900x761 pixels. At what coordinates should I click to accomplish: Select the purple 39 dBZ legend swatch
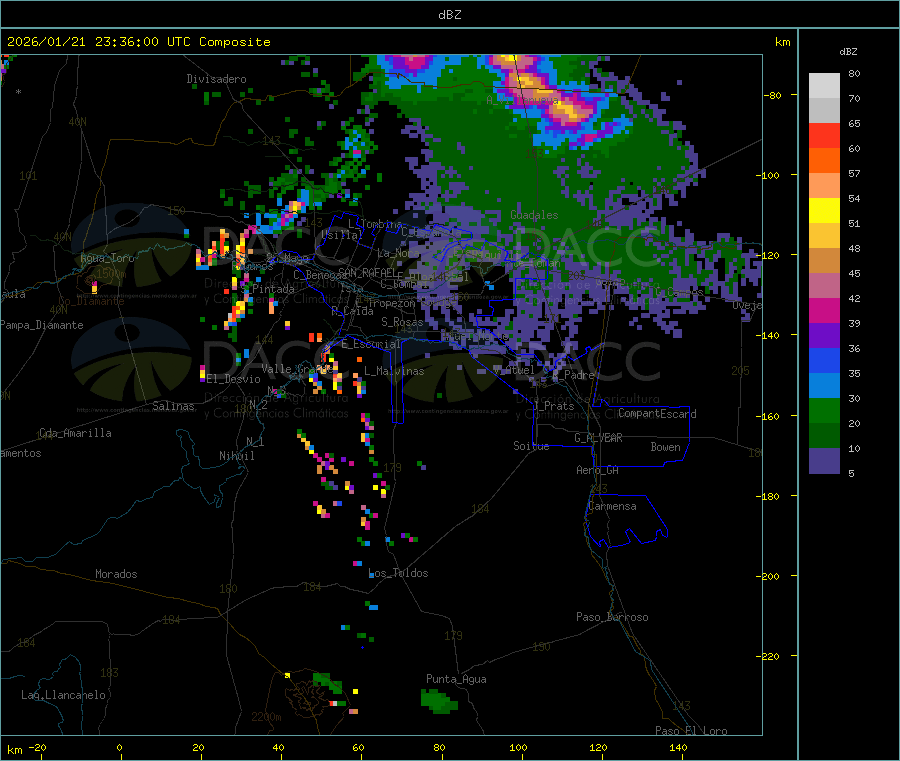[x=824, y=335]
